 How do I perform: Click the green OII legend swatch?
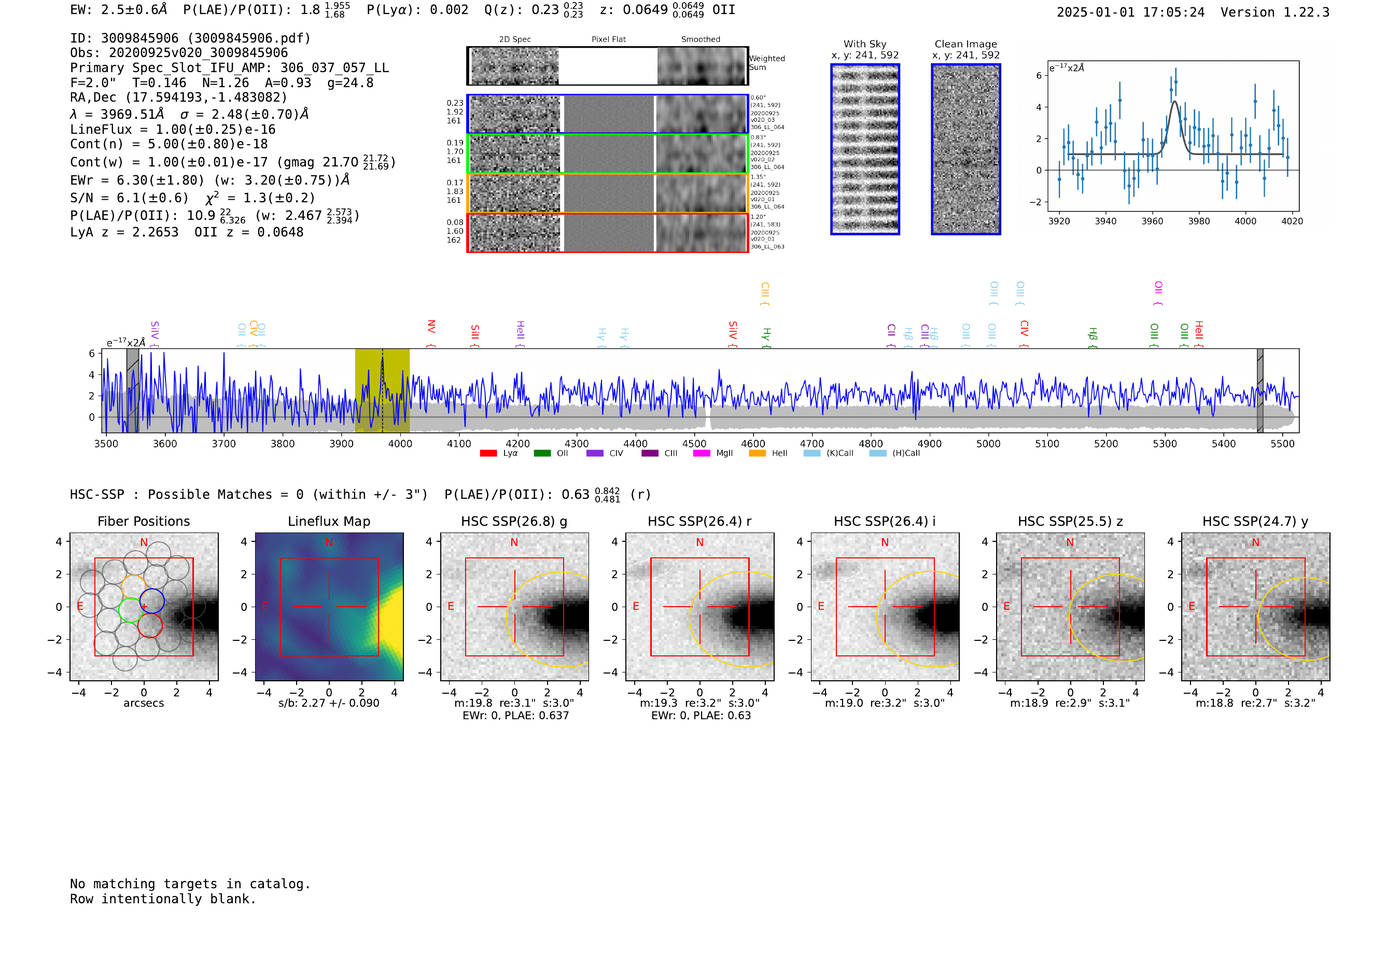tap(542, 454)
